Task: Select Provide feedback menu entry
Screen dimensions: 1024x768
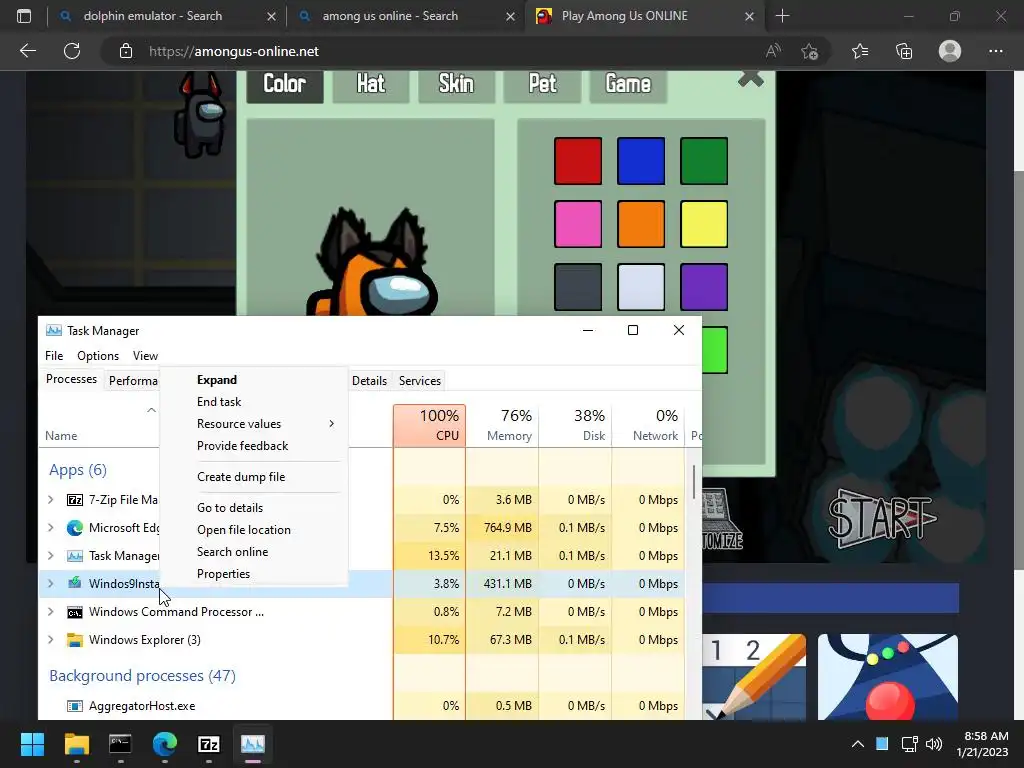Action: (253, 446)
